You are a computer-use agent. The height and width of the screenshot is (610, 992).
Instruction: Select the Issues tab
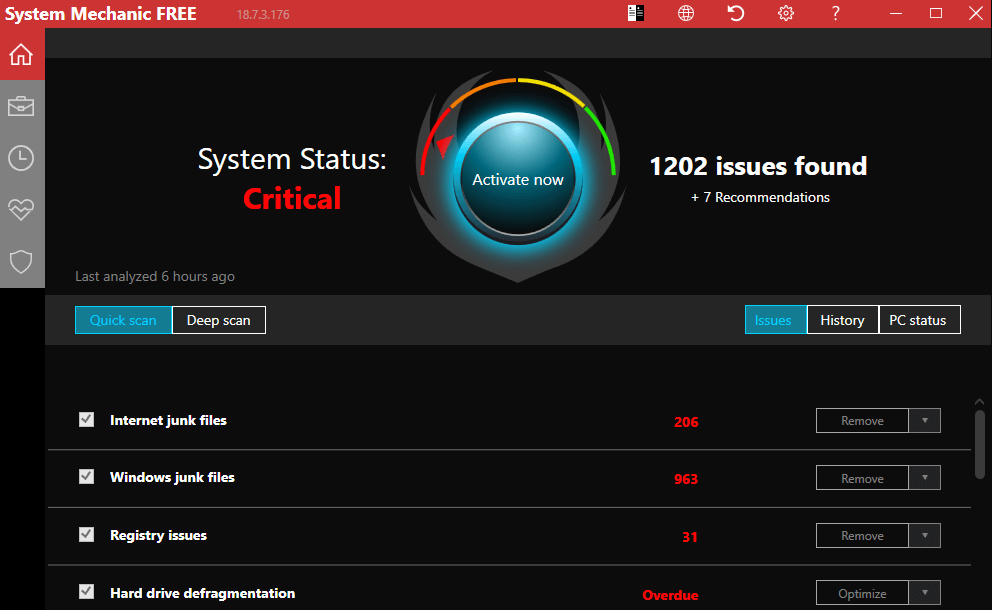click(776, 320)
